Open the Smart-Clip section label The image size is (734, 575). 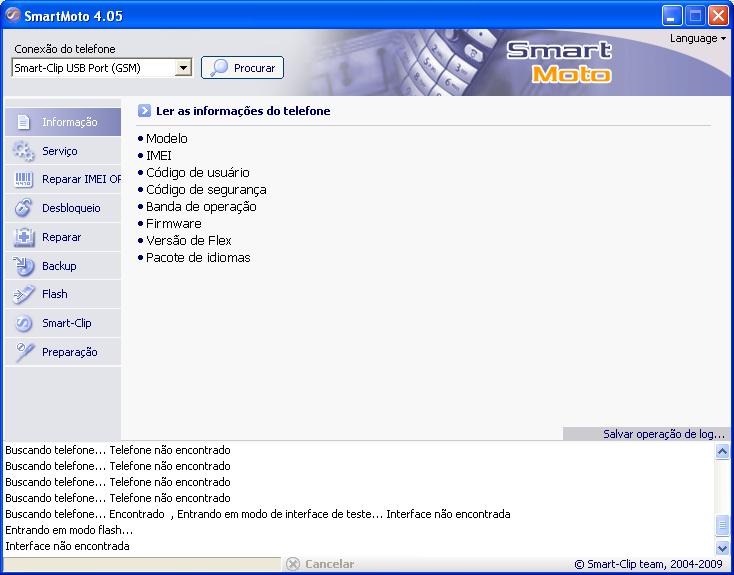66,324
